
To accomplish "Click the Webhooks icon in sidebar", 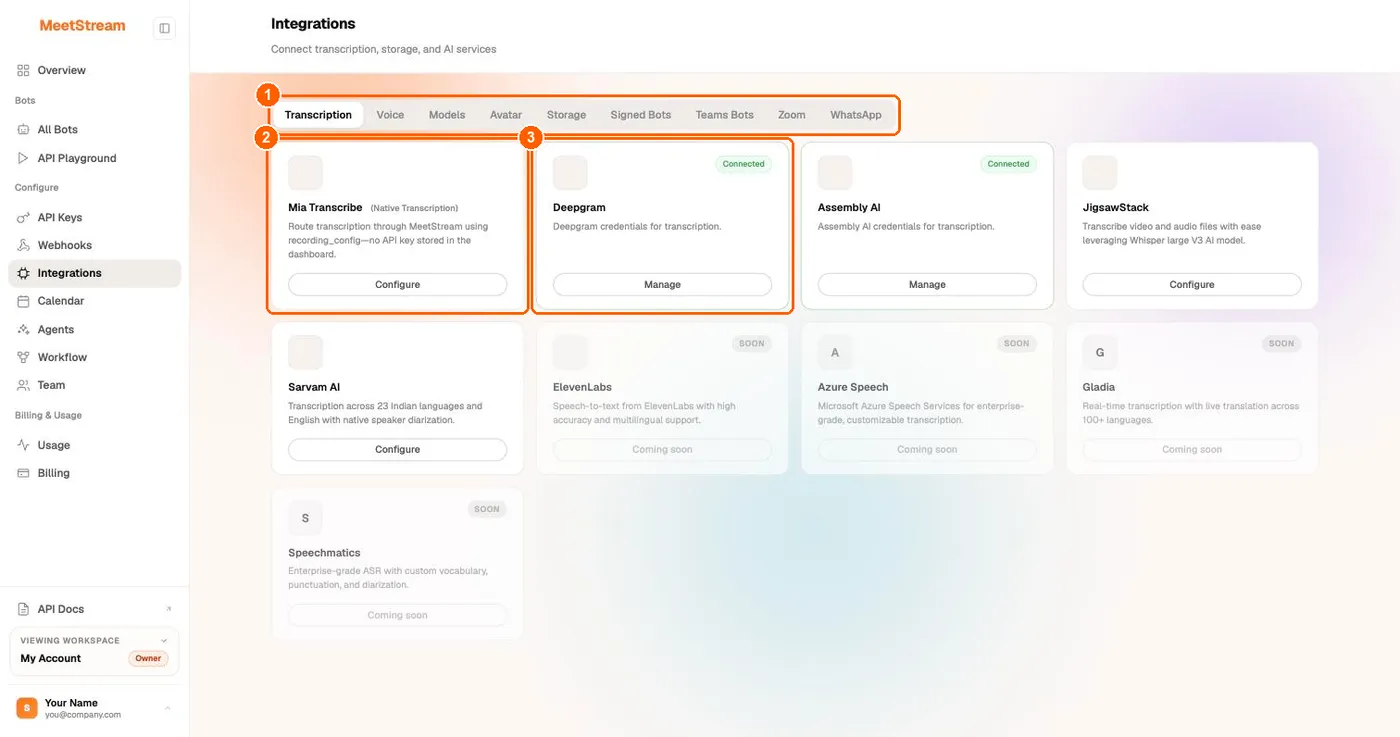I will click(x=23, y=245).
